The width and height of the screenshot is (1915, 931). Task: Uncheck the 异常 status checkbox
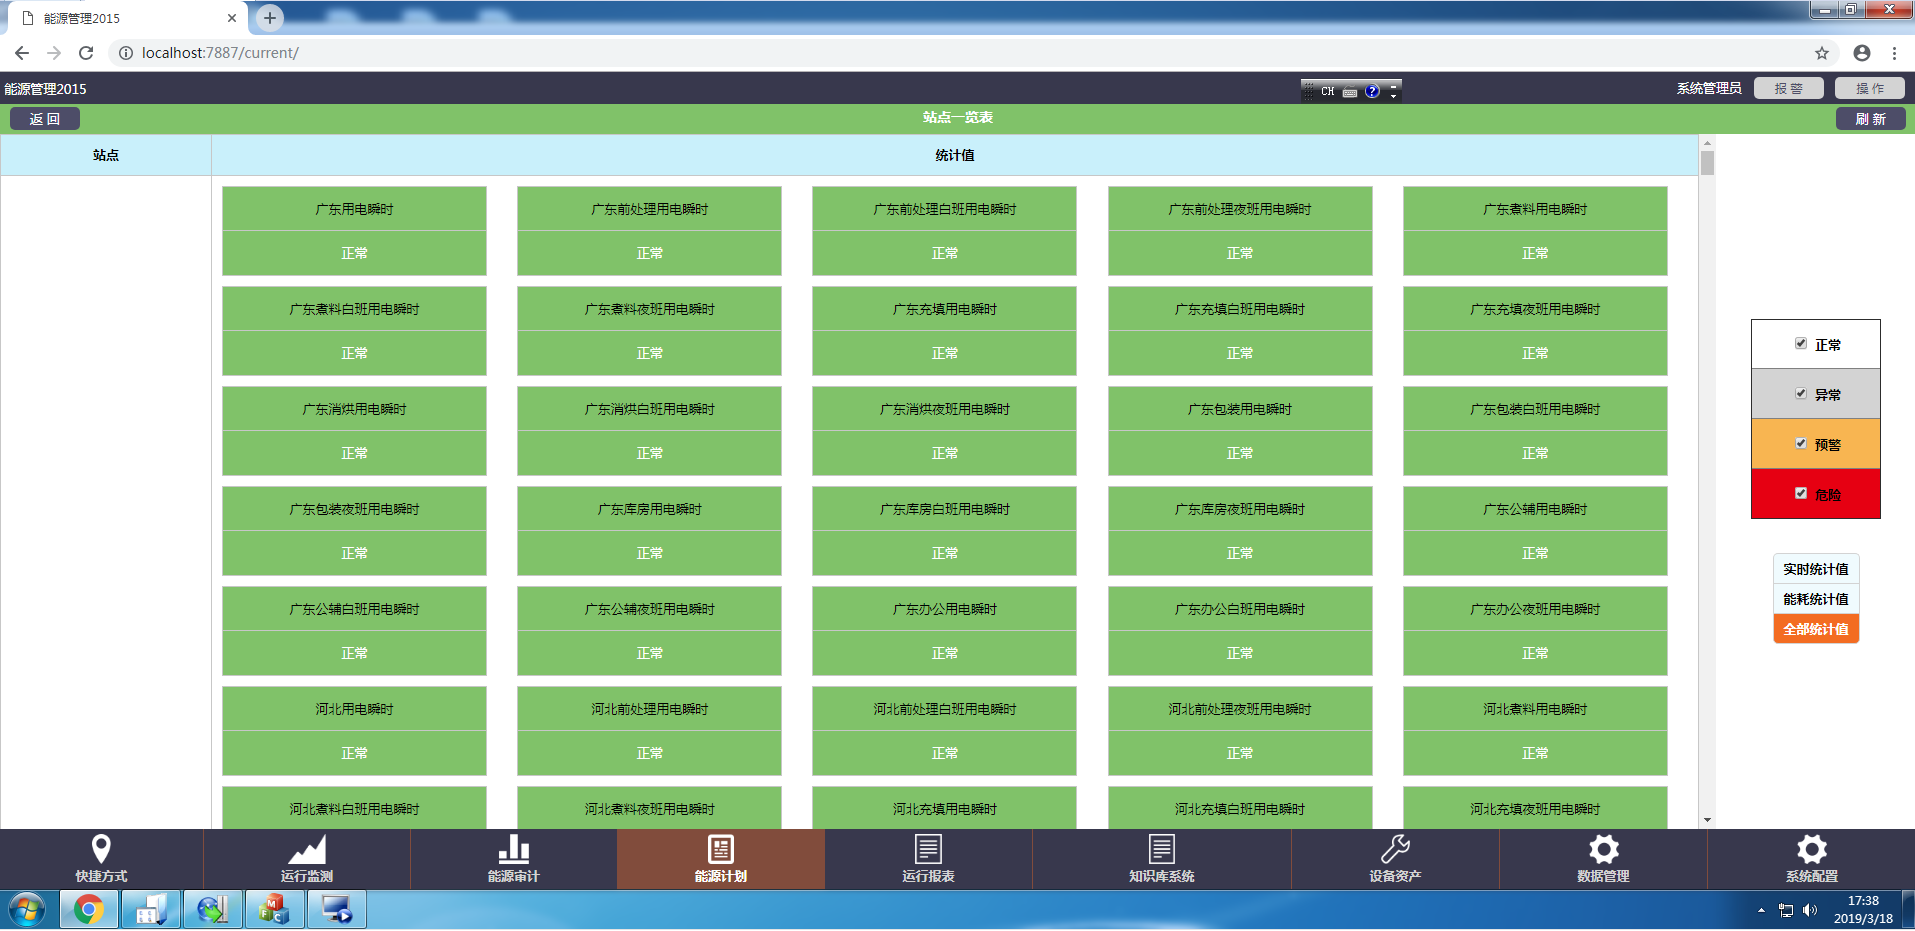click(1801, 394)
